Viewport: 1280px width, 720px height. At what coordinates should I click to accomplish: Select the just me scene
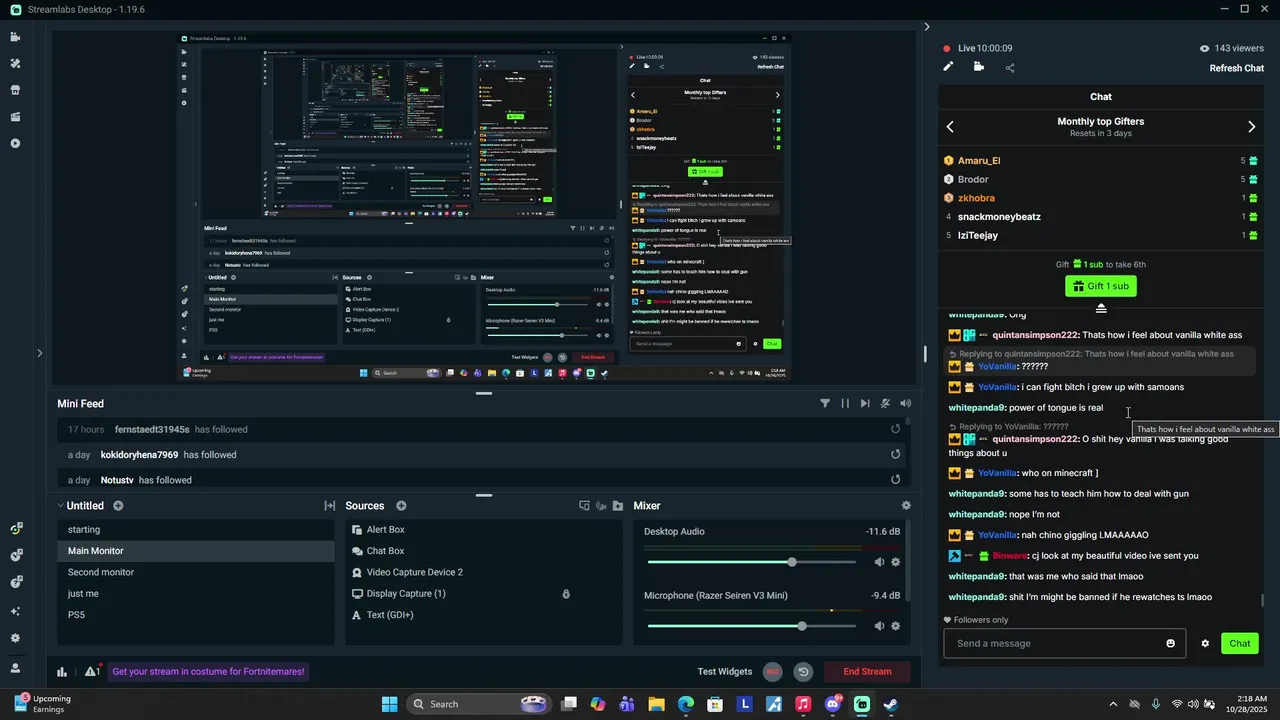(195, 594)
